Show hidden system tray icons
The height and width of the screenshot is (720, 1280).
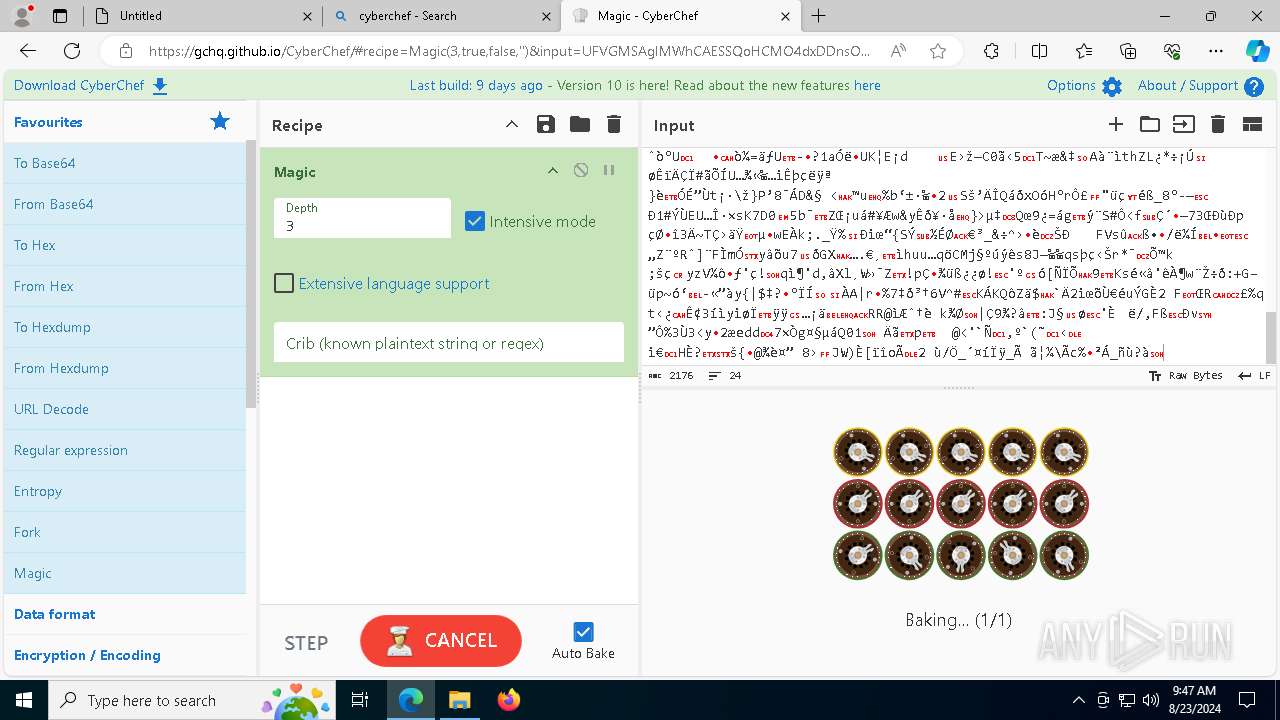[1078, 700]
